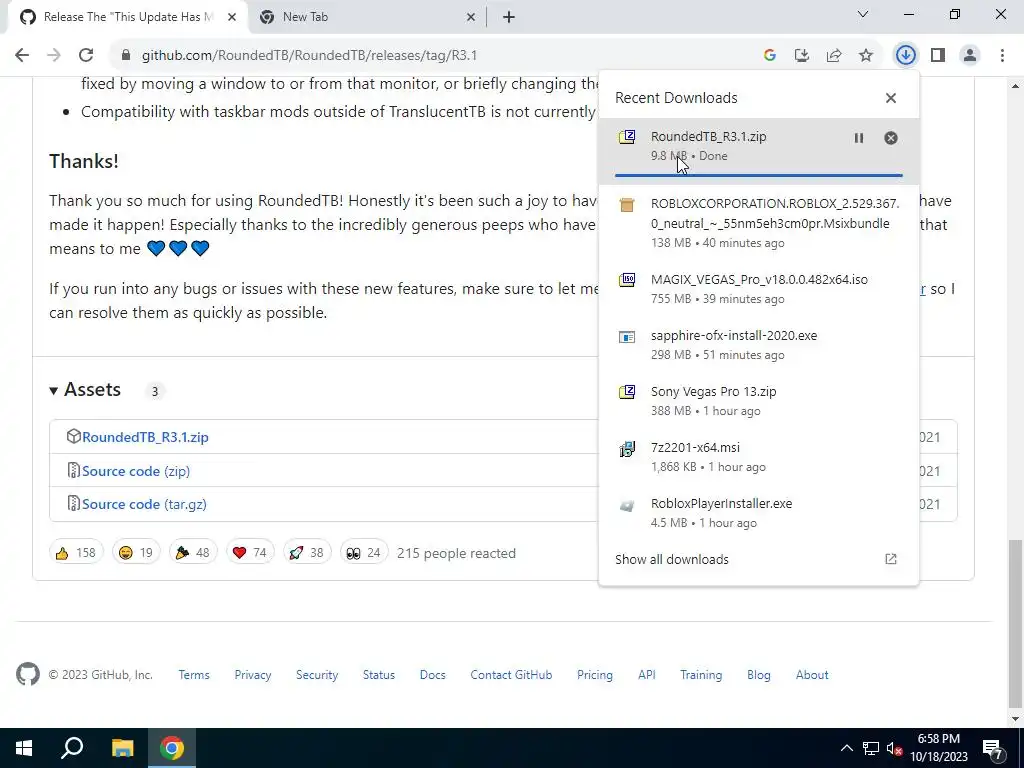The image size is (1024, 768).
Task: Download RoundedTB_R3.1.zip asset link
Action: click(x=145, y=437)
